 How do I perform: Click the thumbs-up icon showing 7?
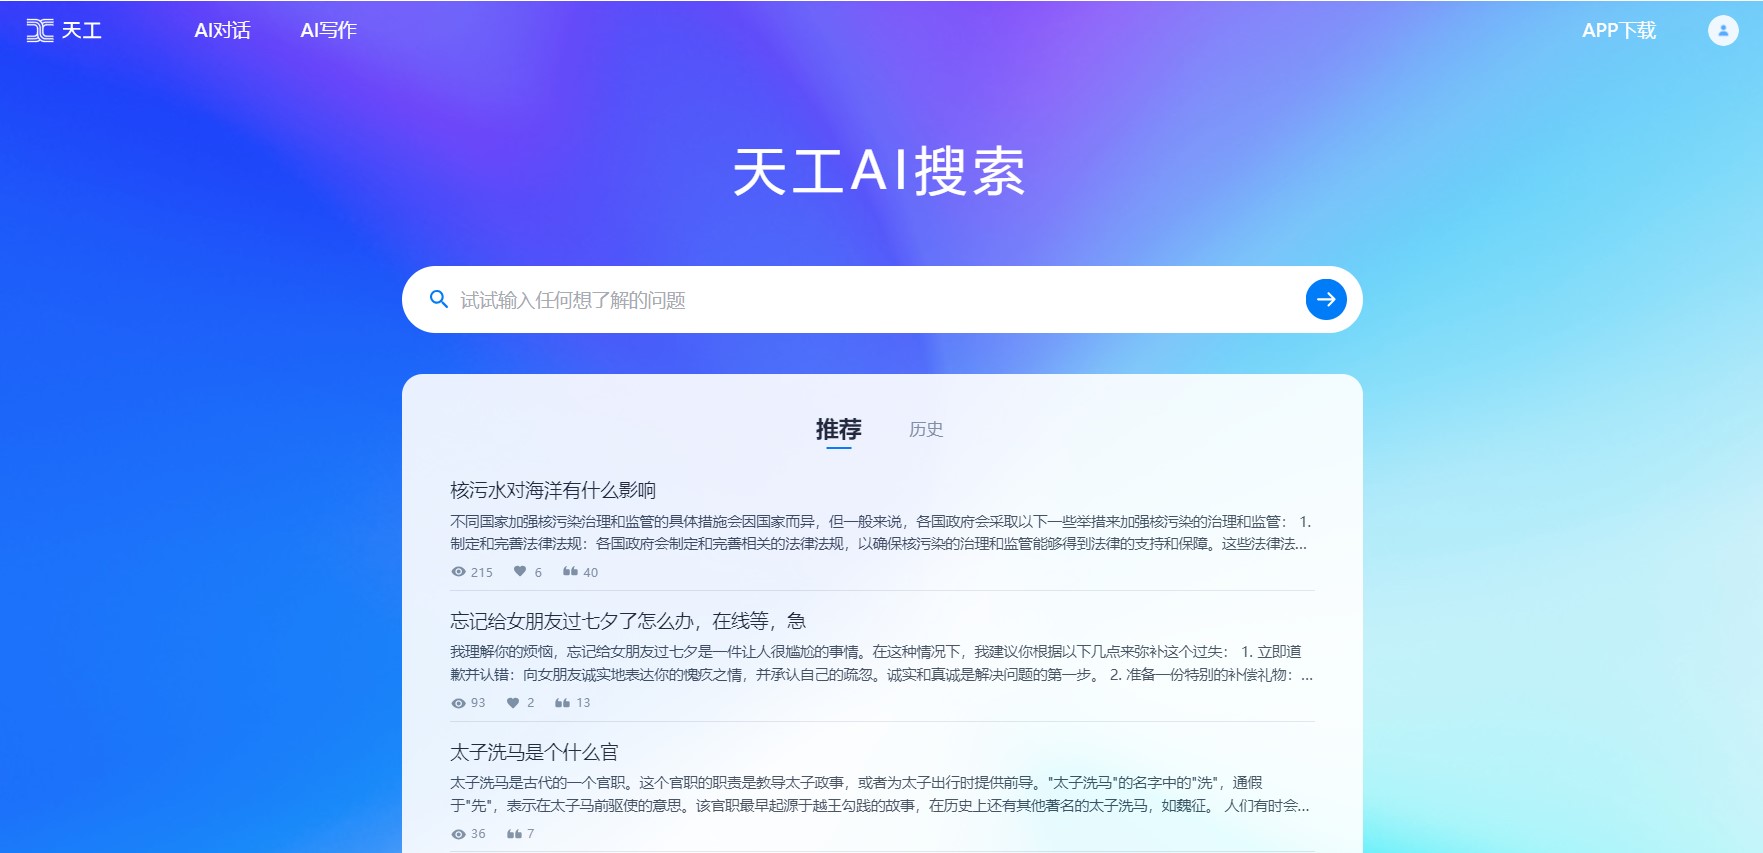pos(514,833)
